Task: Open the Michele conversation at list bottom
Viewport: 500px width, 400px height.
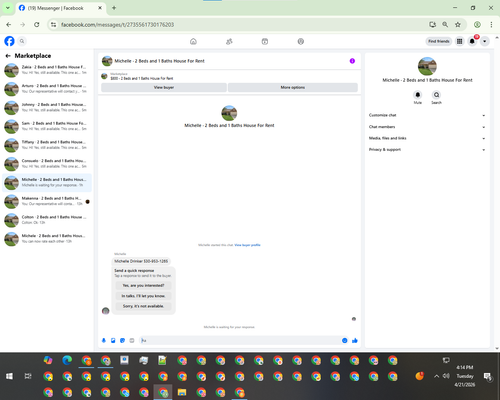Action: [47, 238]
